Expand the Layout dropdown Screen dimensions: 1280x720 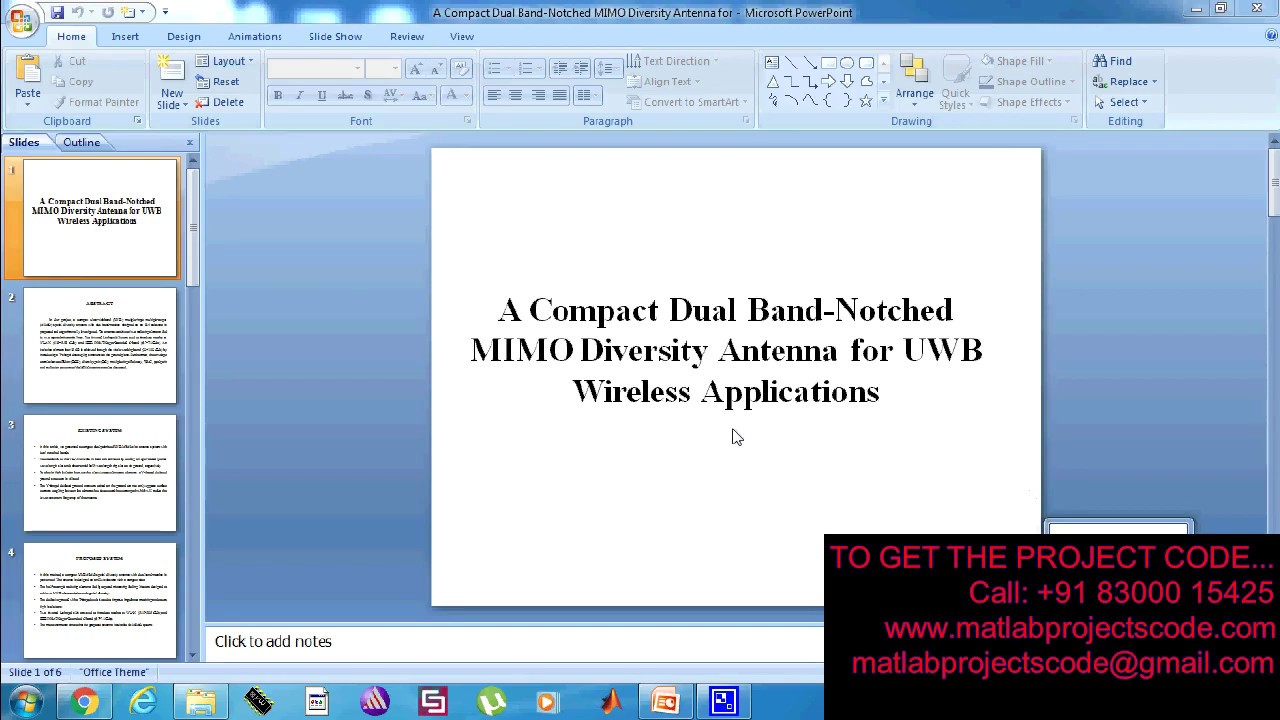pyautogui.click(x=225, y=61)
